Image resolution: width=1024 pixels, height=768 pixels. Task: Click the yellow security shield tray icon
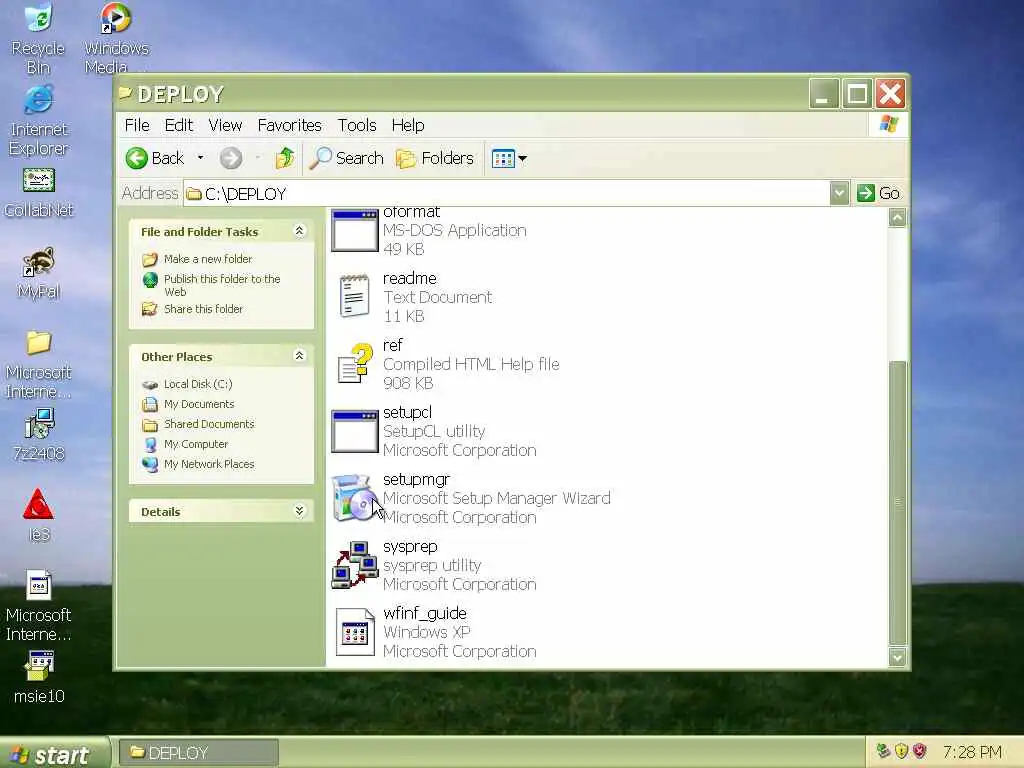click(x=901, y=752)
